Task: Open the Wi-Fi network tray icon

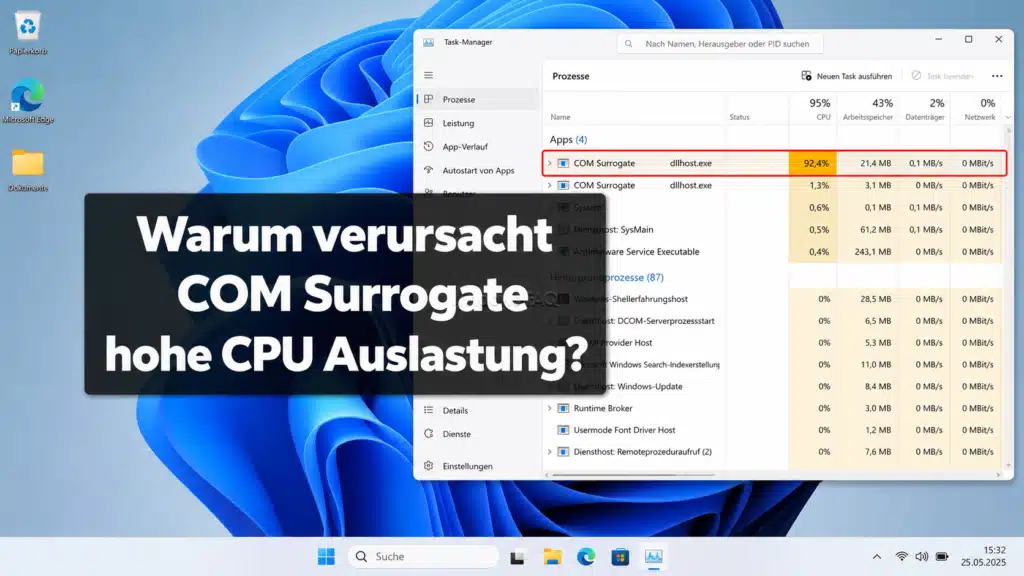Action: pos(901,556)
